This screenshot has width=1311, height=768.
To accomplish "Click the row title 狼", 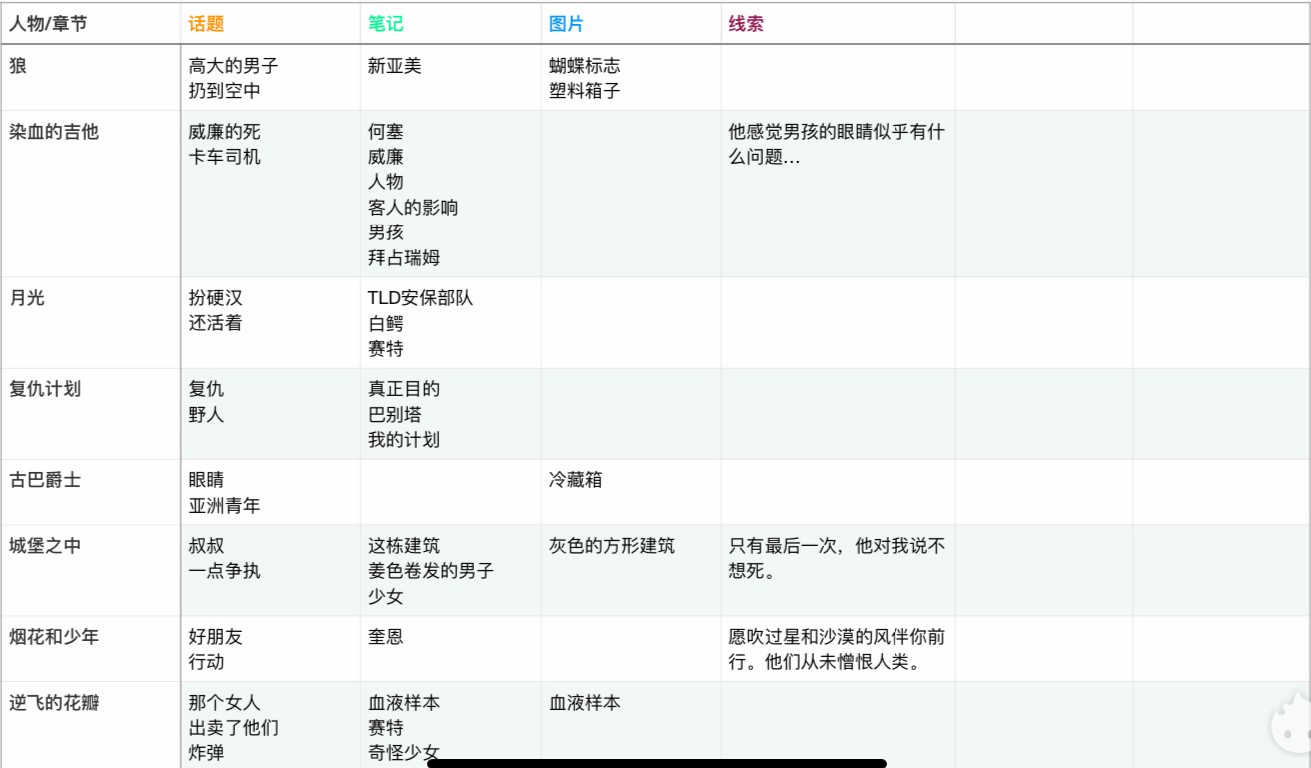I will (x=18, y=66).
